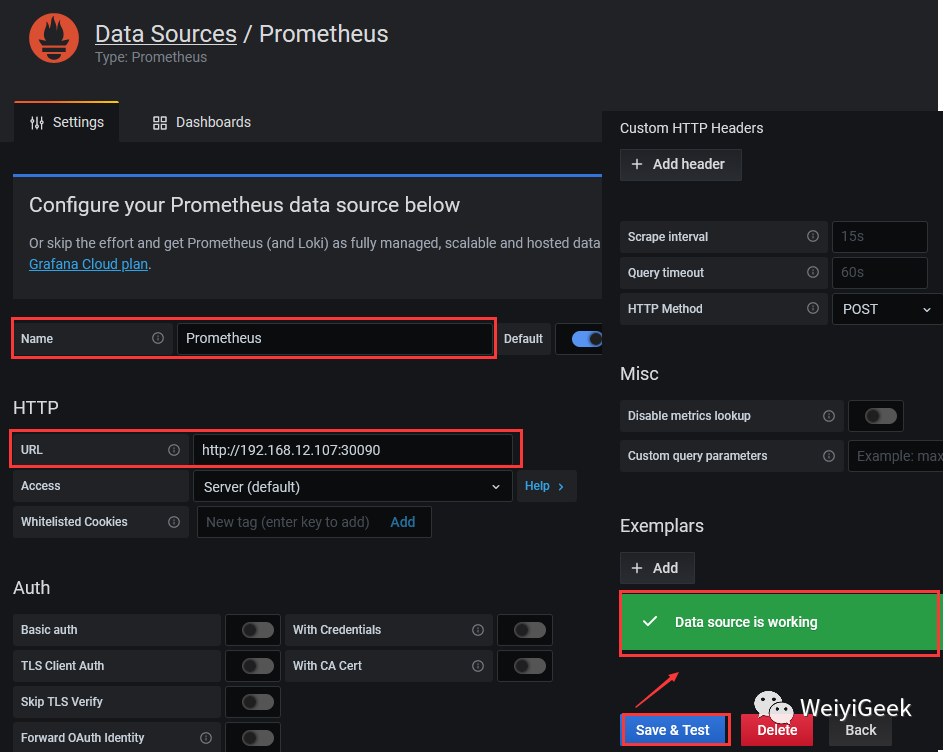Screen dimensions: 943x752
Task: Open the Grafana Cloud plan link
Action: coord(89,265)
